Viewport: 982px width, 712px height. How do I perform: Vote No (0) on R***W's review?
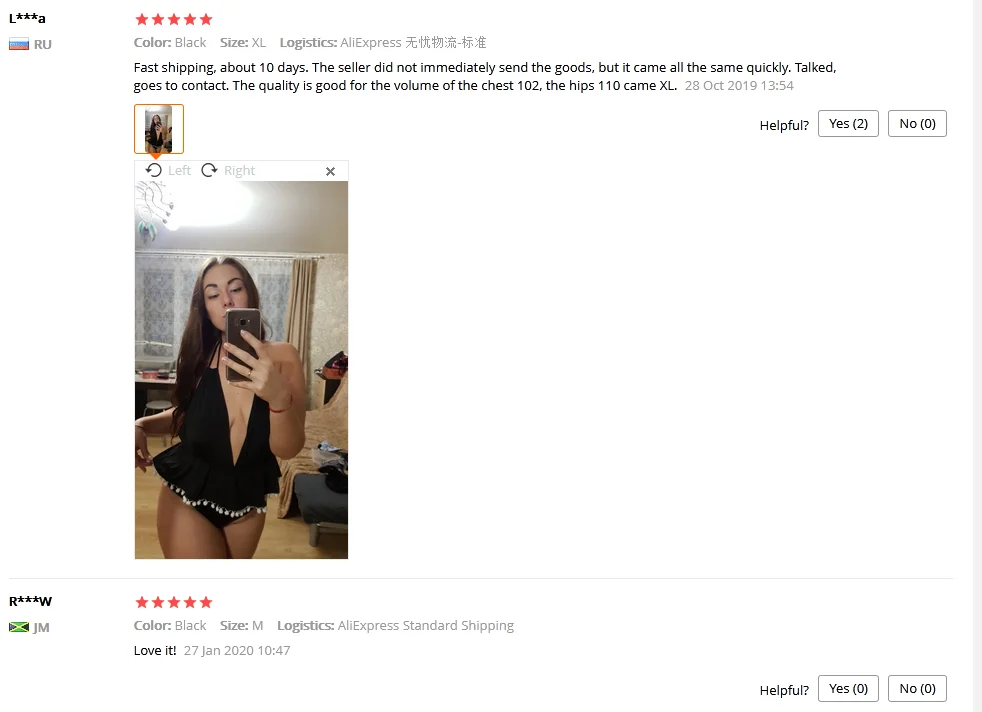pyautogui.click(x=917, y=689)
